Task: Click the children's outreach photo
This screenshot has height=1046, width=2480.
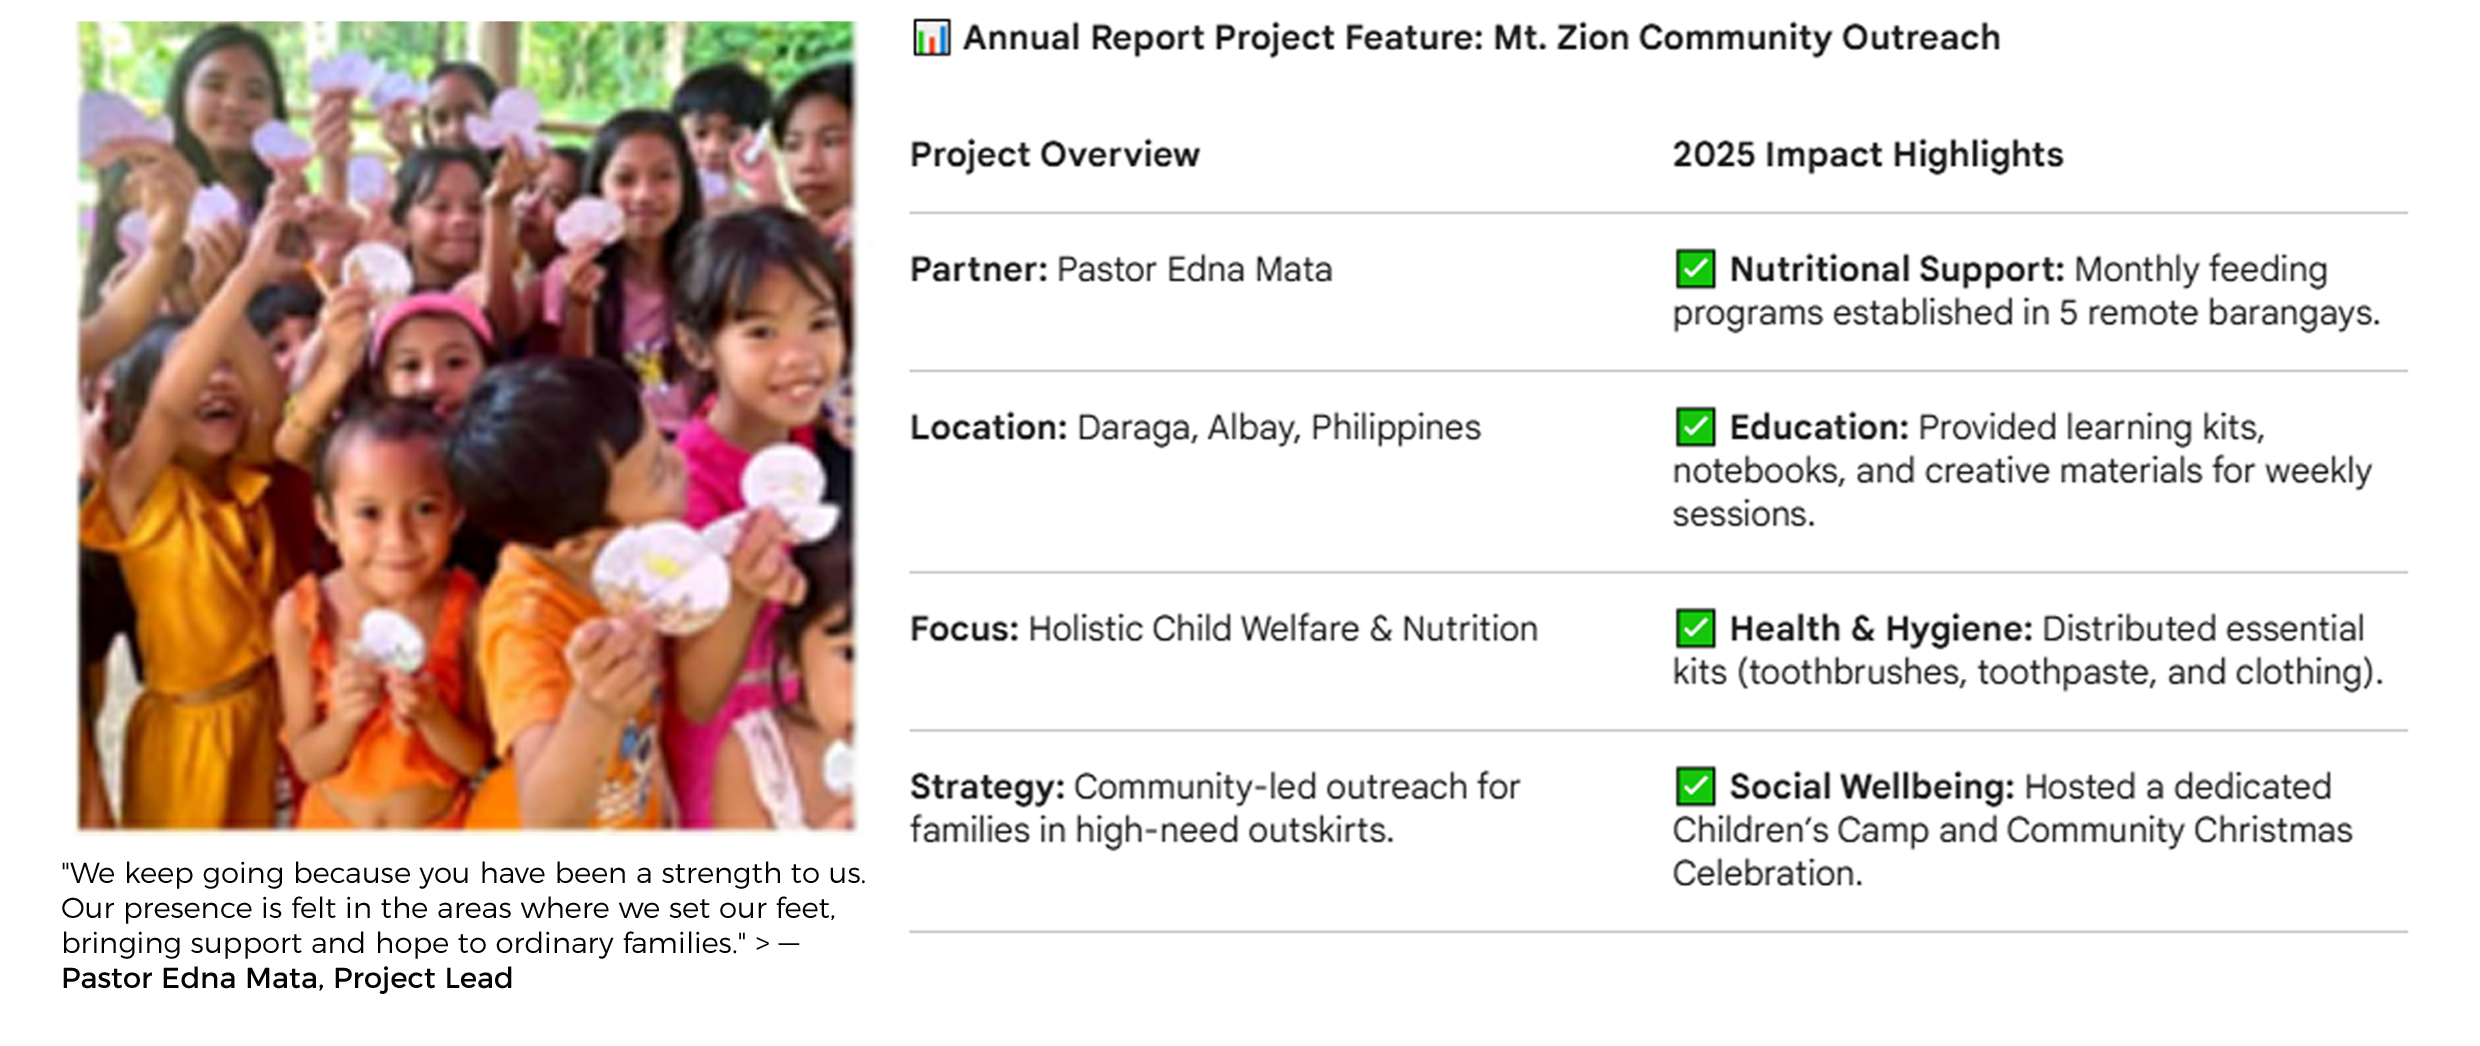Action: 466,425
